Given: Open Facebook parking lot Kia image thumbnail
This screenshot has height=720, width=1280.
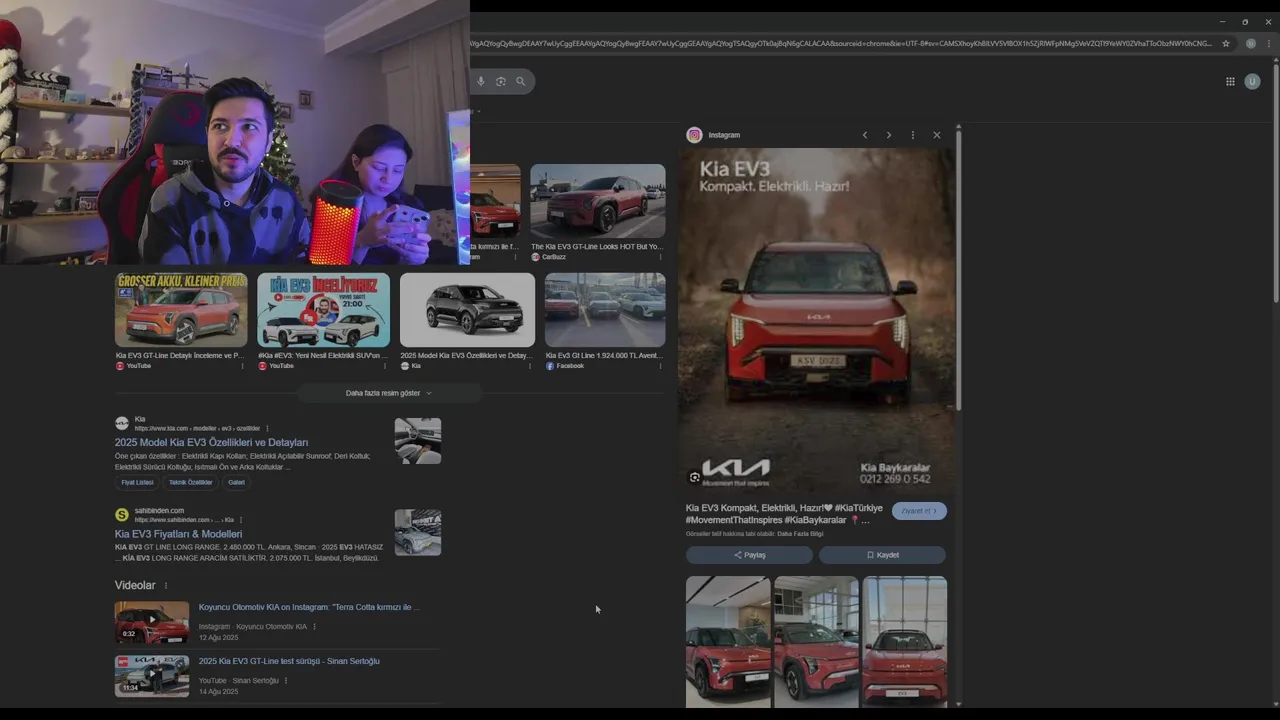Looking at the screenshot, I should [605, 310].
